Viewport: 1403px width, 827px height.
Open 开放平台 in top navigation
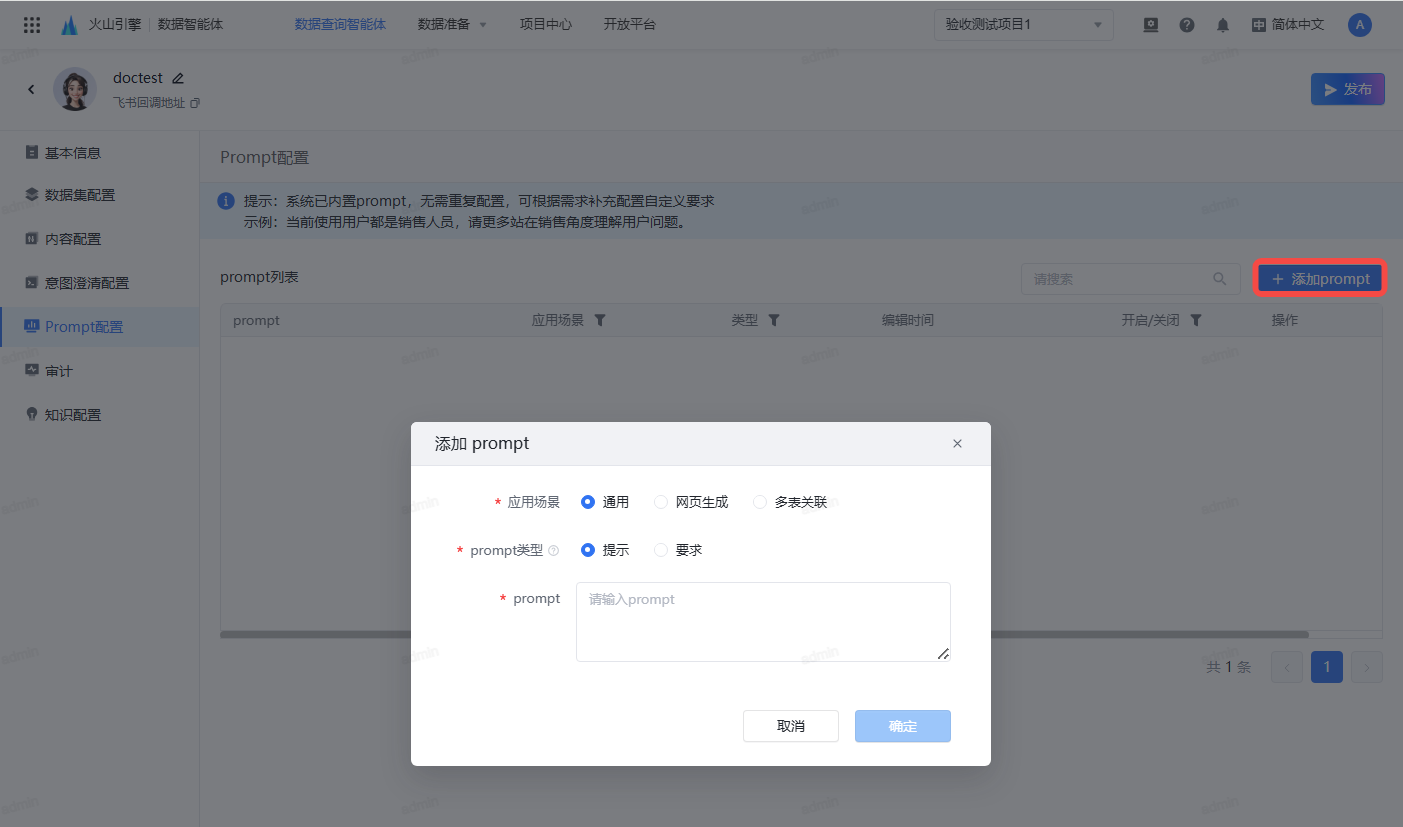[x=630, y=25]
